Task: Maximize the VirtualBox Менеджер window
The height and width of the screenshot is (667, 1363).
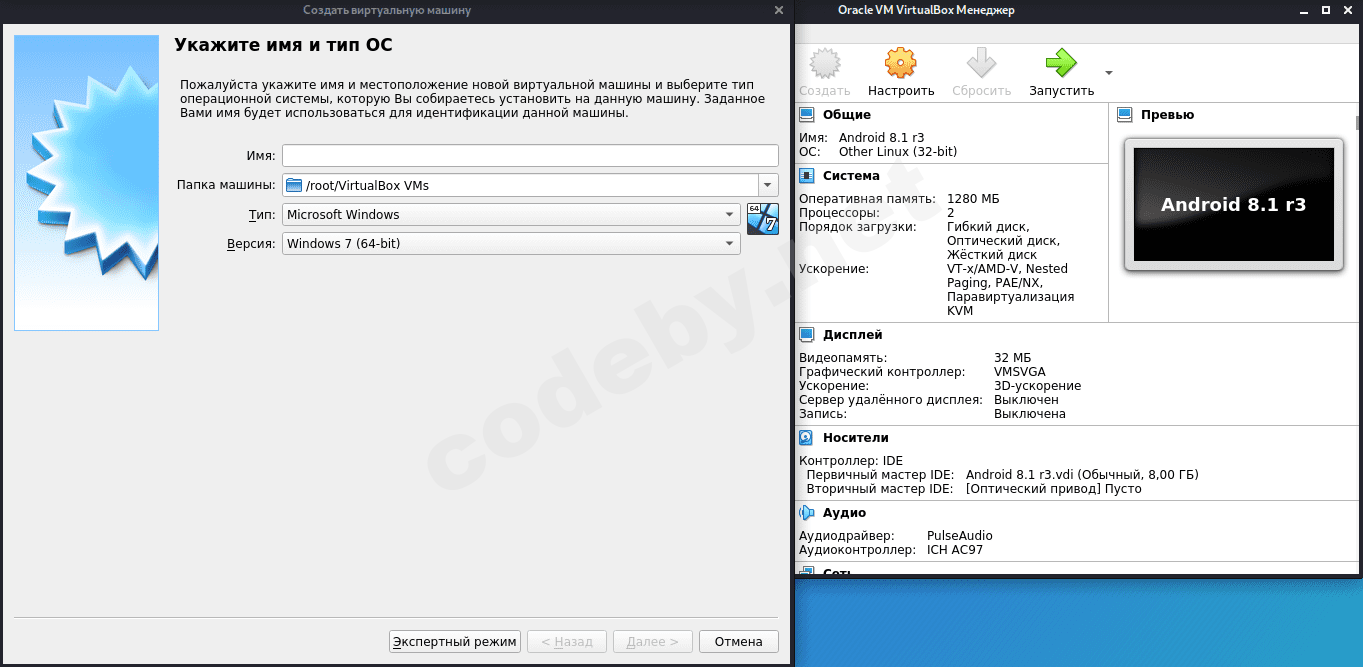Action: (x=1326, y=10)
